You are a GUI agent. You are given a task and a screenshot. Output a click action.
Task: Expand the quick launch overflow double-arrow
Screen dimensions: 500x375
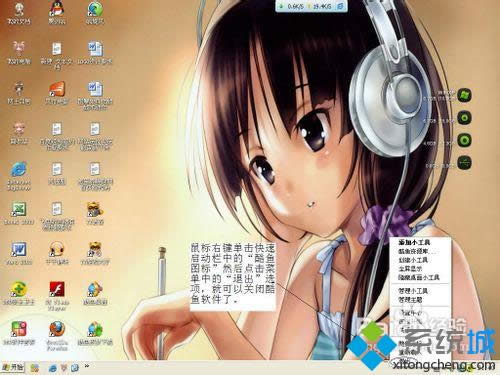(87, 366)
